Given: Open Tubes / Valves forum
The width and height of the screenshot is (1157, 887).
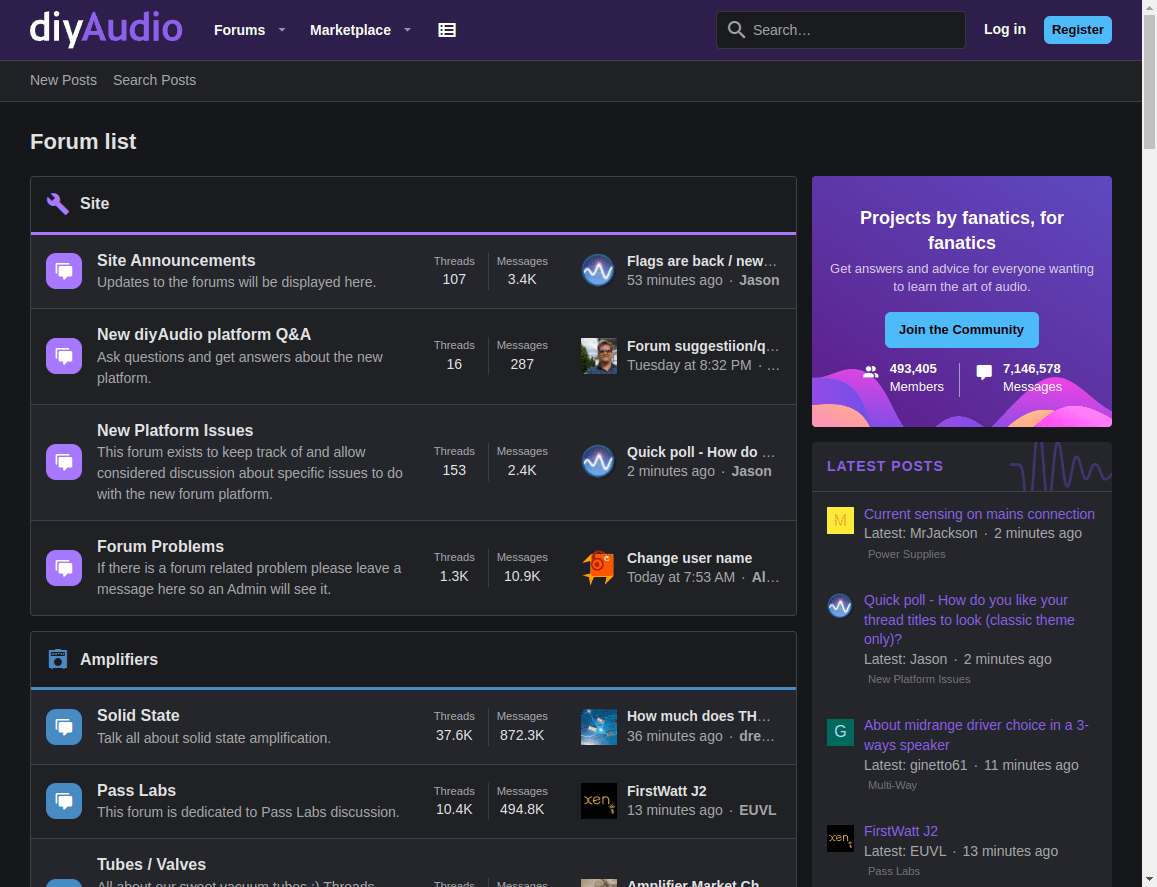Looking at the screenshot, I should tap(151, 864).
